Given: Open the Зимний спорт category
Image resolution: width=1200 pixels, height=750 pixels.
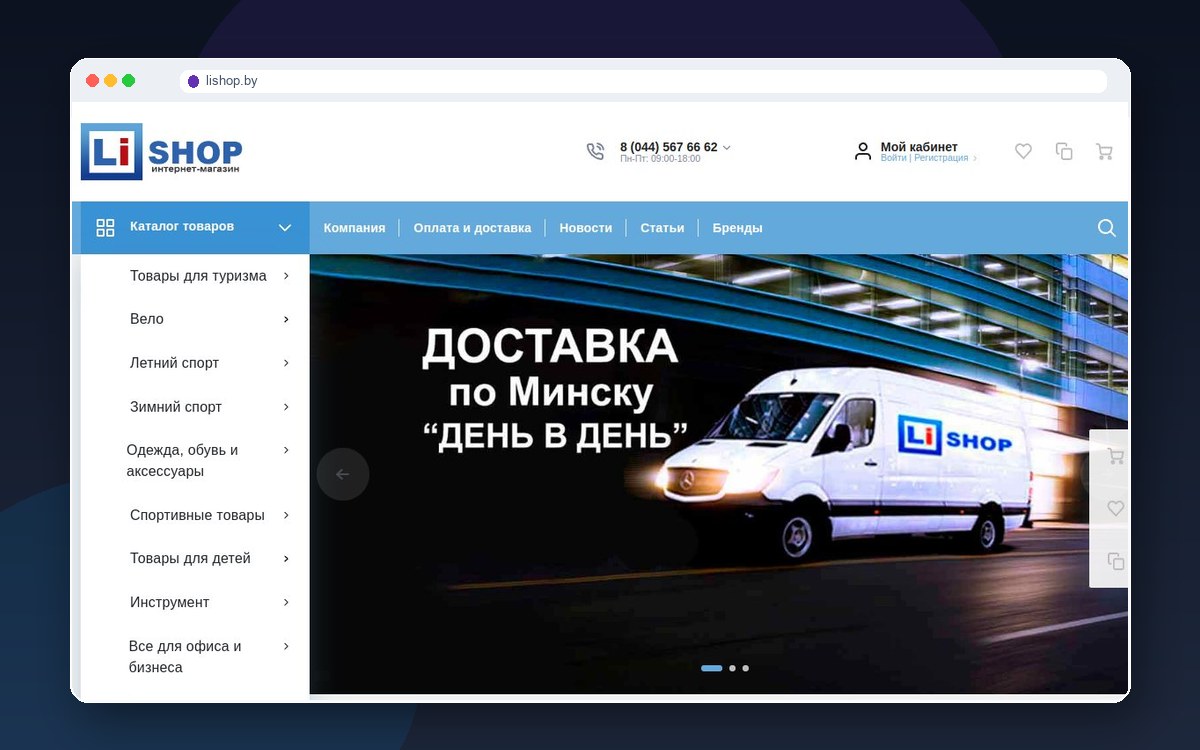Looking at the screenshot, I should [176, 407].
